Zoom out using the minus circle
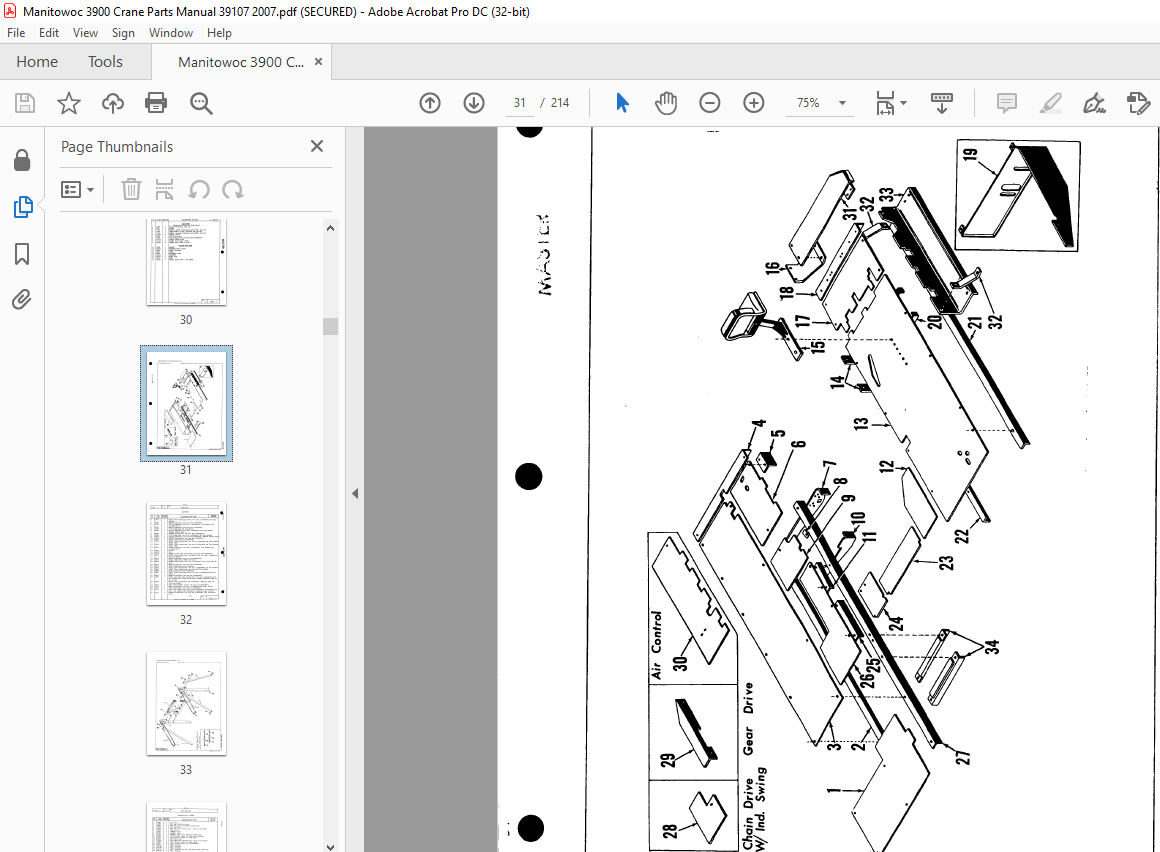 (x=709, y=103)
